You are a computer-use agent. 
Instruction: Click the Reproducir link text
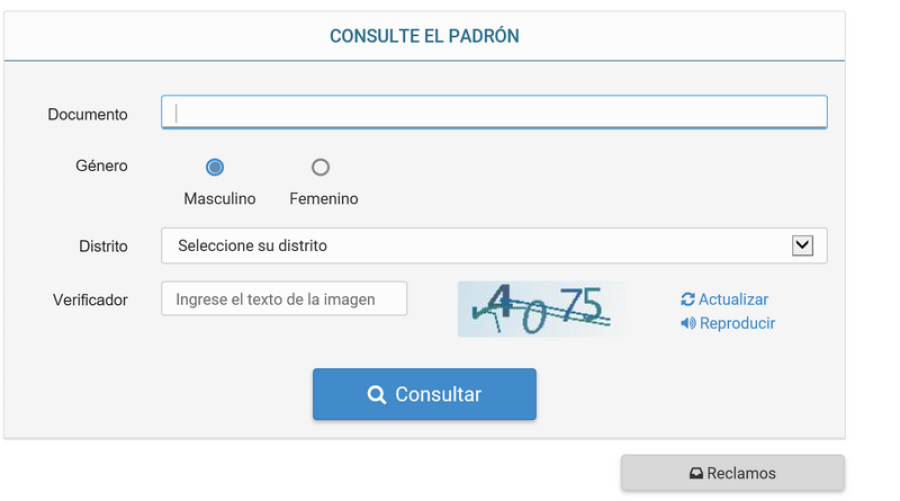pos(737,324)
